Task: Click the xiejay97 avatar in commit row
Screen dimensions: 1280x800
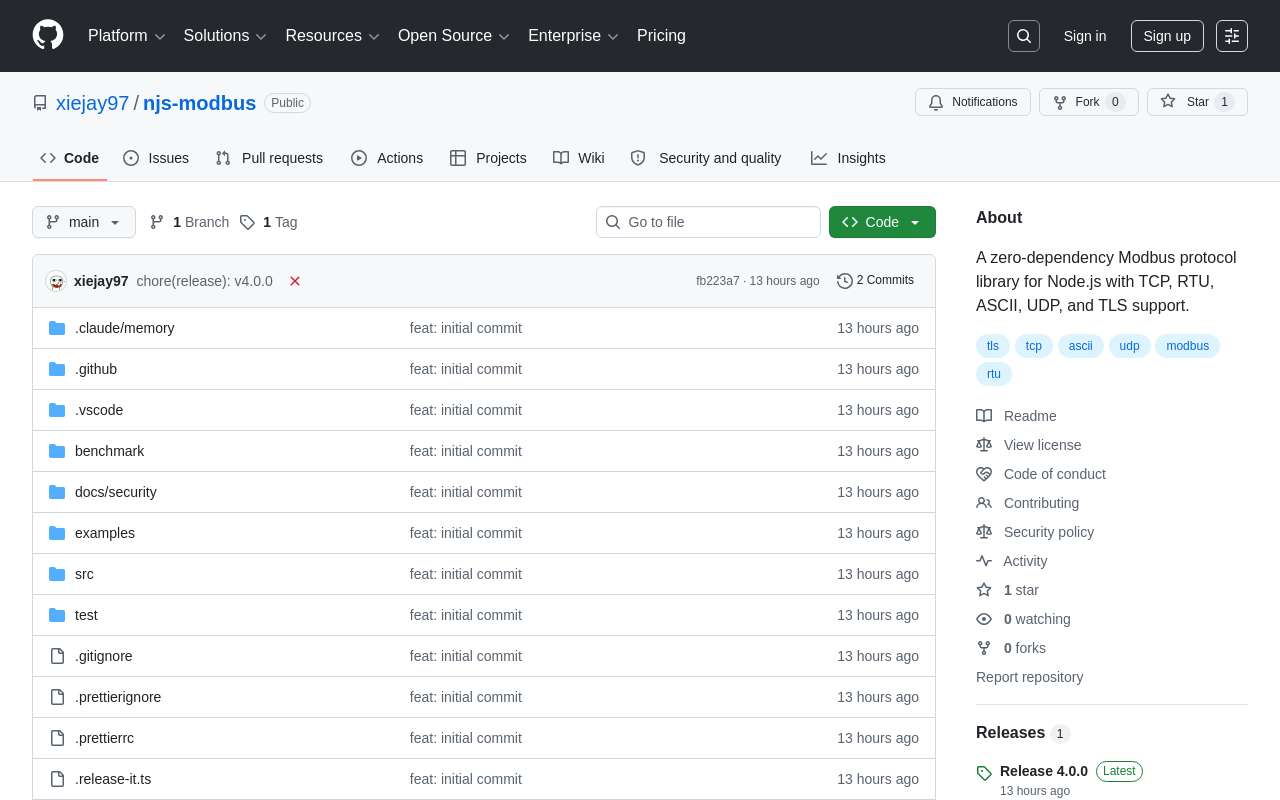Action: tap(56, 281)
